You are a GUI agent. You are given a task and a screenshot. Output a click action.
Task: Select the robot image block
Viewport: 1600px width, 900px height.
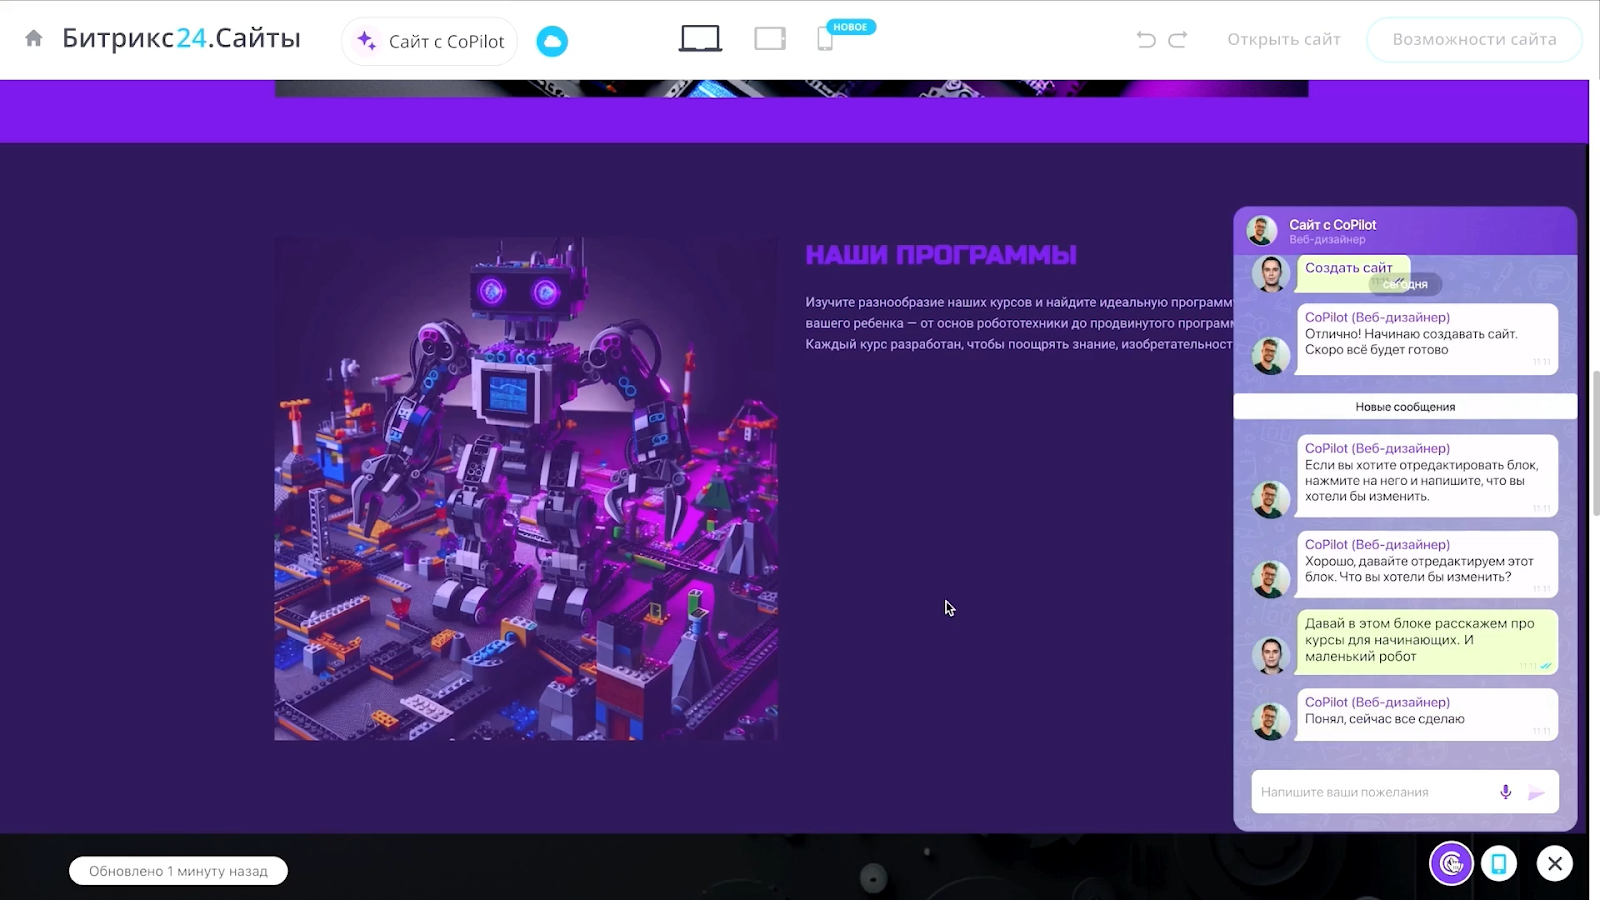point(526,489)
